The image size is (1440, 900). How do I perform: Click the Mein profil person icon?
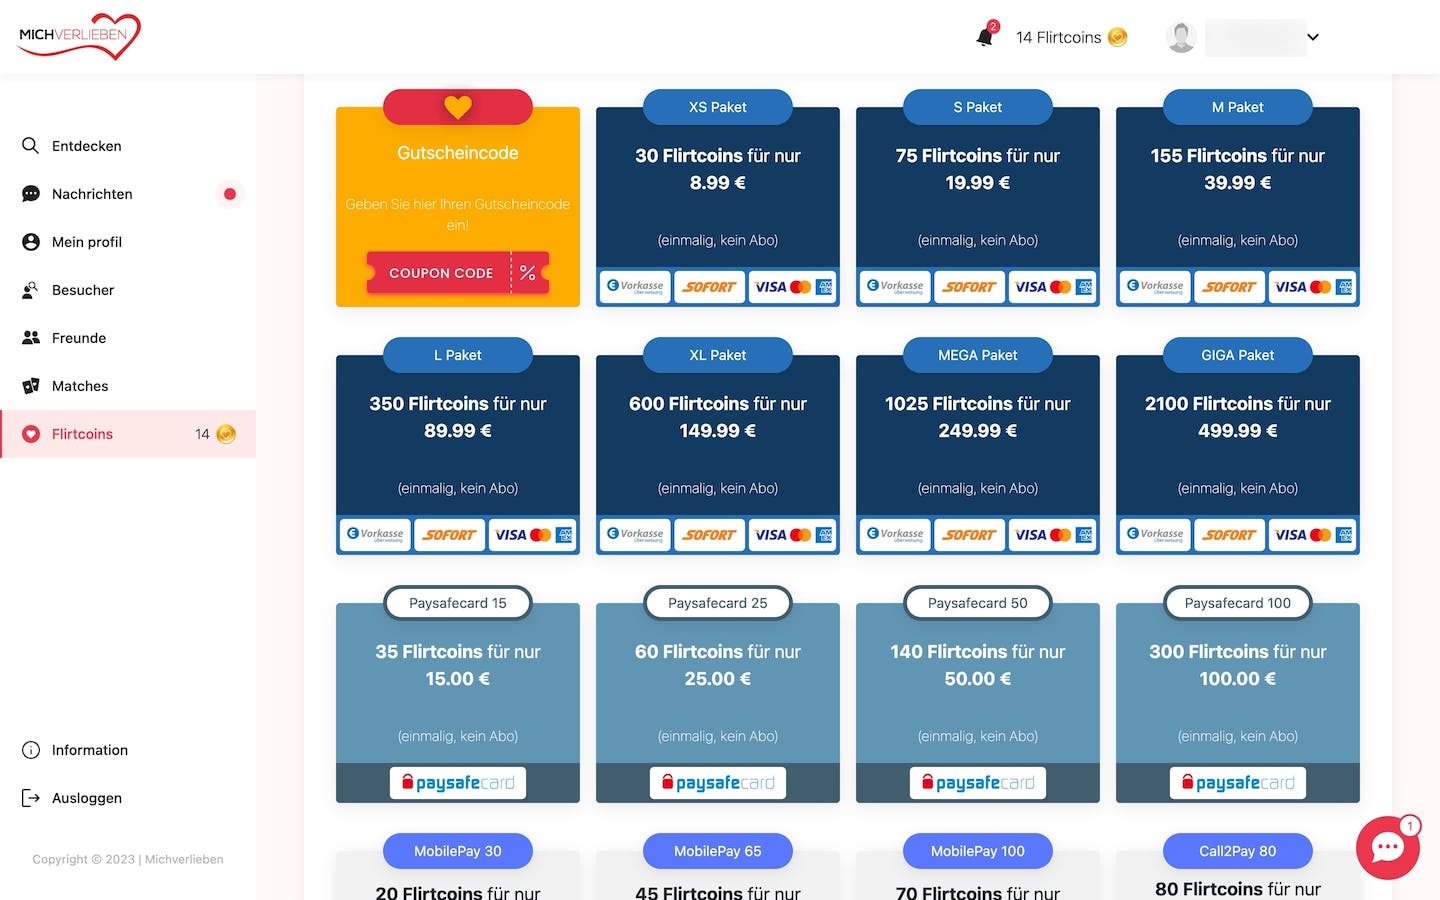31,242
